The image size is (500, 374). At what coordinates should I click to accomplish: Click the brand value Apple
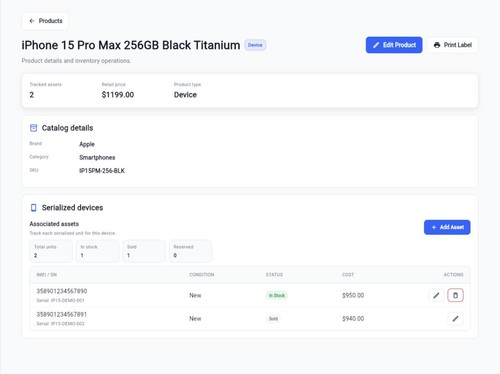coord(87,144)
